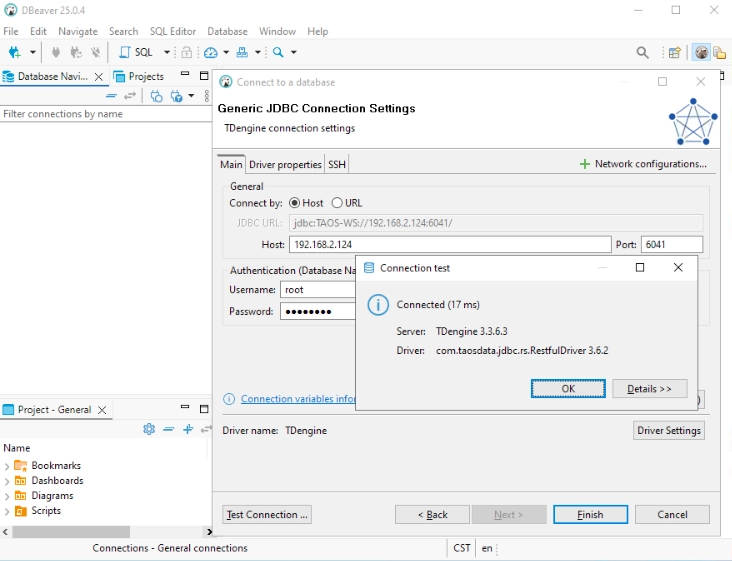Open the Edit menu
732x561 pixels.
coord(38,31)
